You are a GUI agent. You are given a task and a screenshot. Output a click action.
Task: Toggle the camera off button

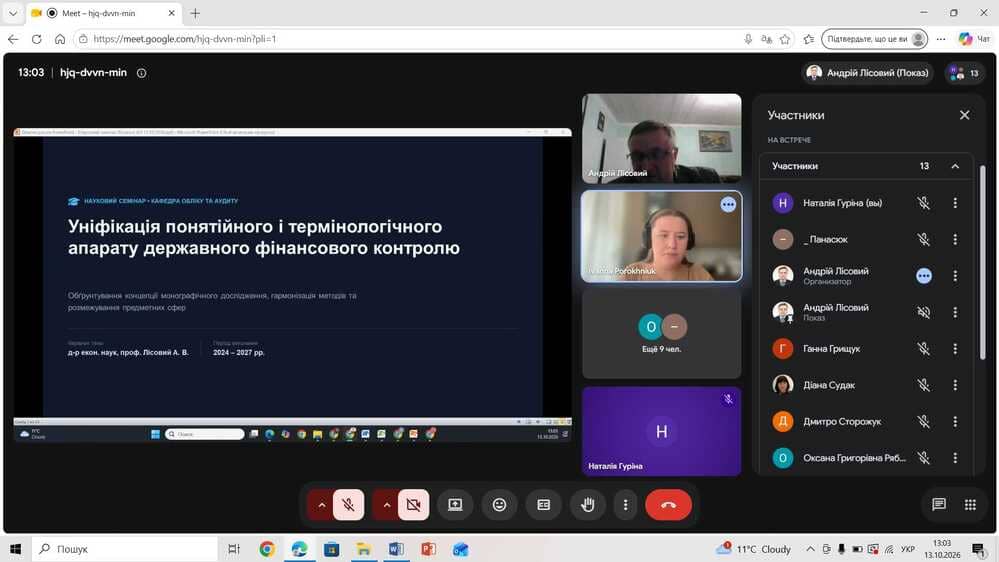click(x=413, y=505)
